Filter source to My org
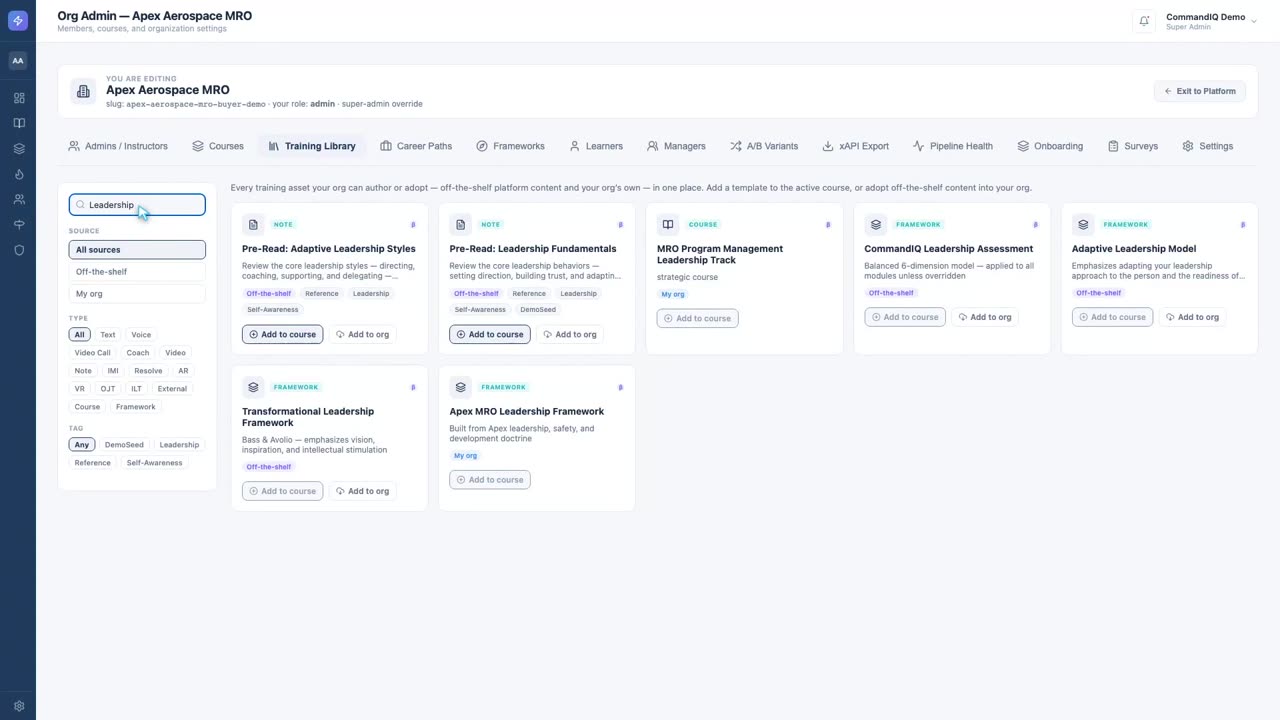Screen dimensions: 1280x720 tap(137, 294)
